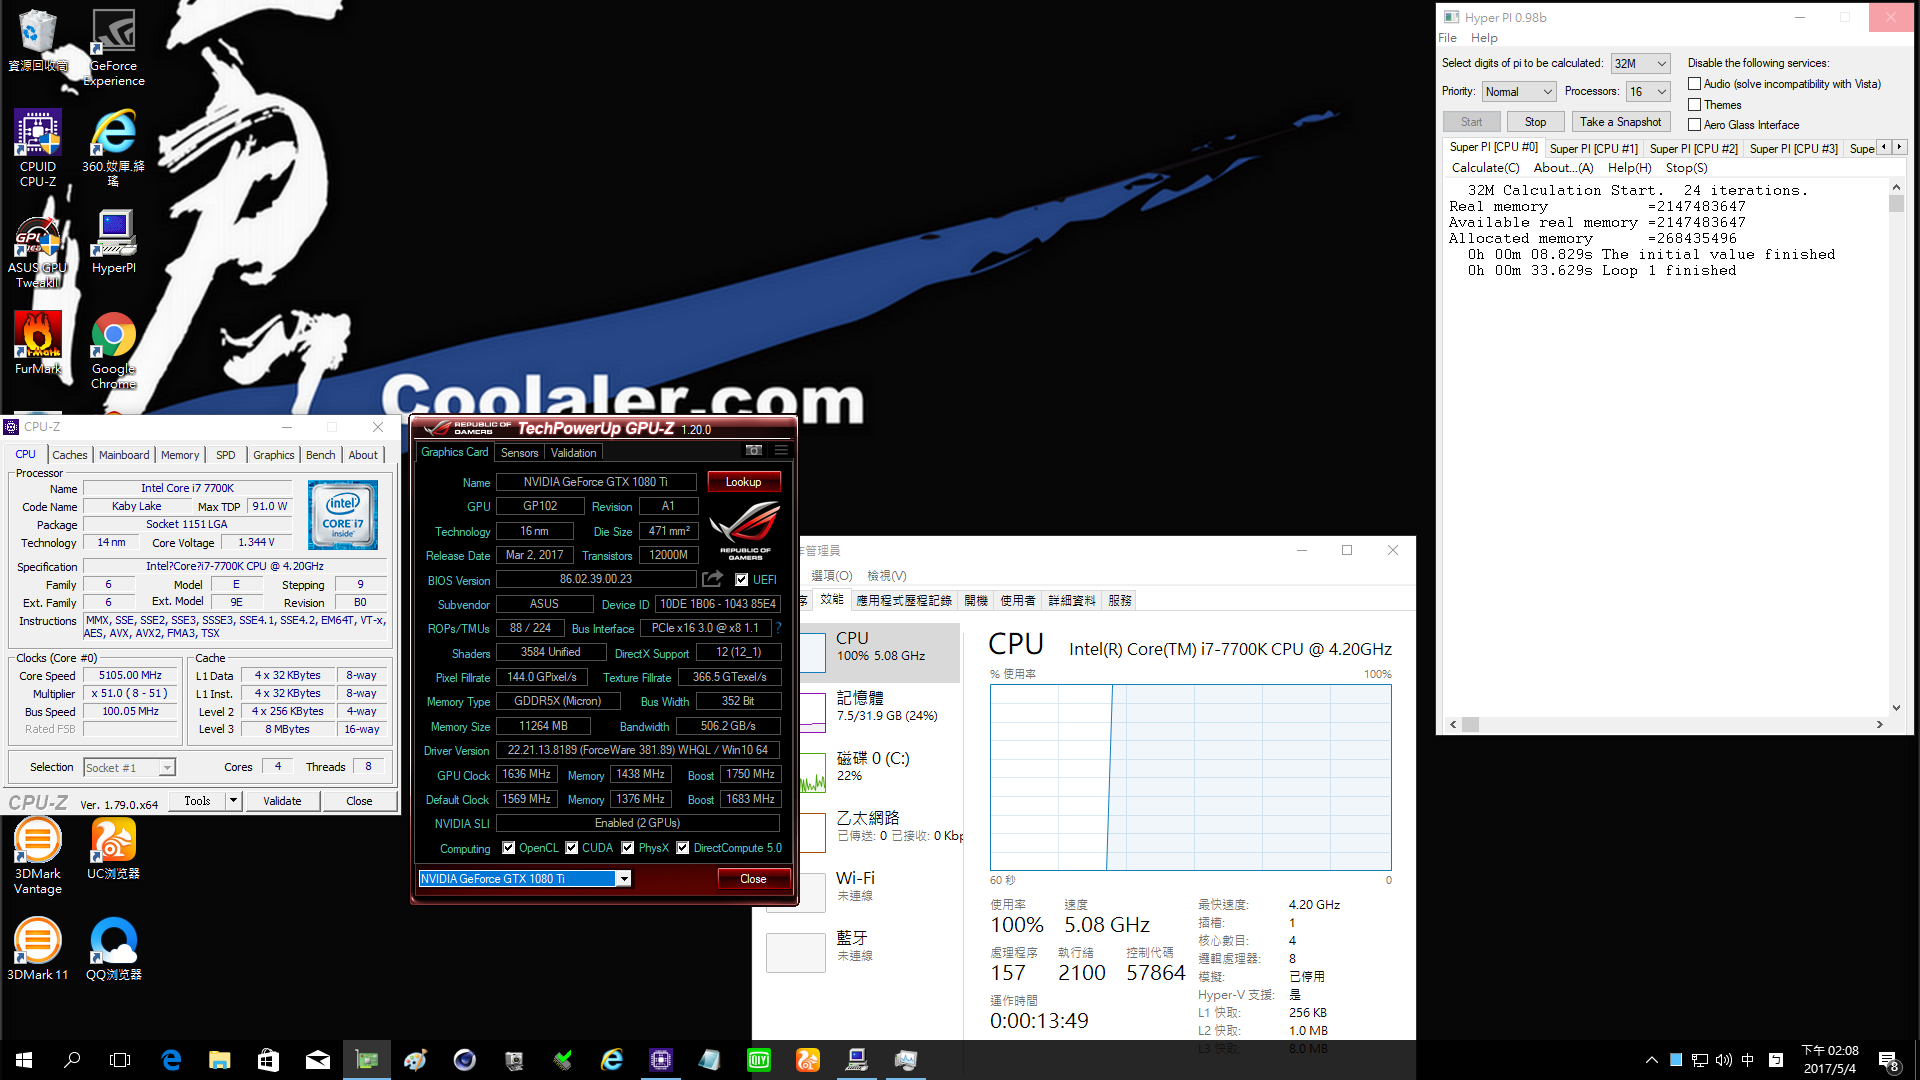Click the Close button in GPU-Z

(753, 879)
